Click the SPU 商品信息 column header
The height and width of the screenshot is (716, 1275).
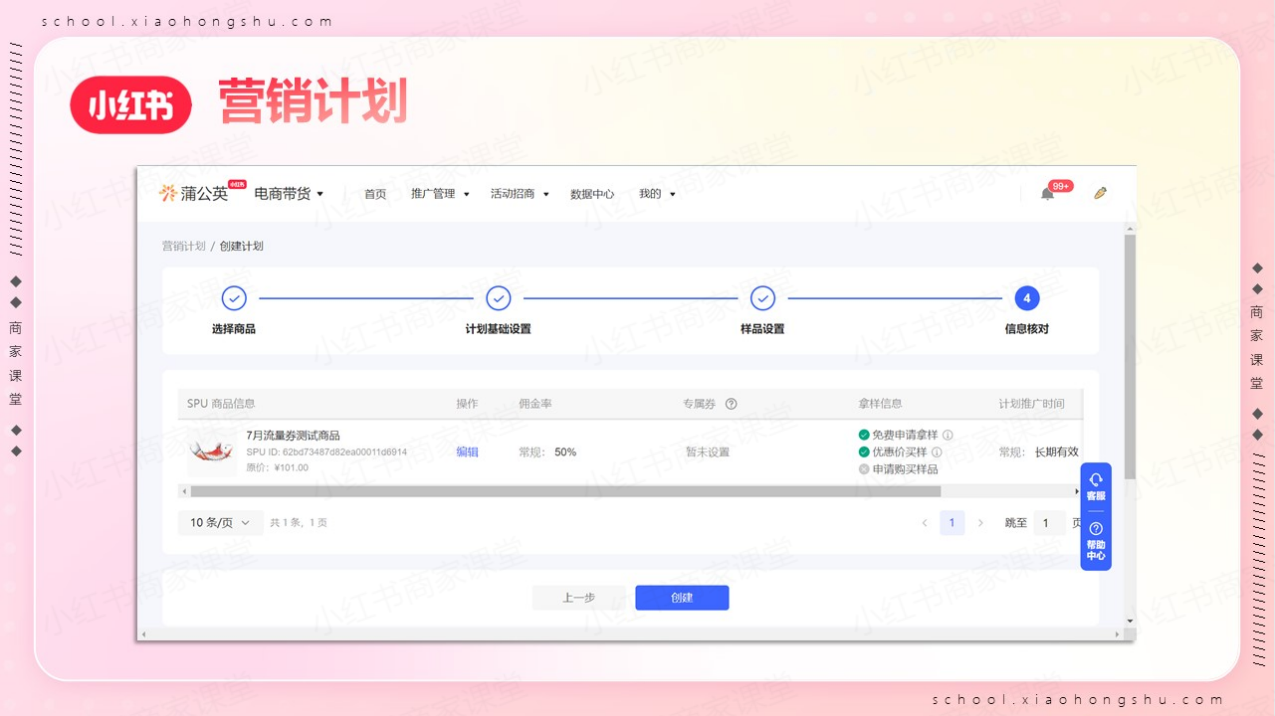(x=221, y=404)
